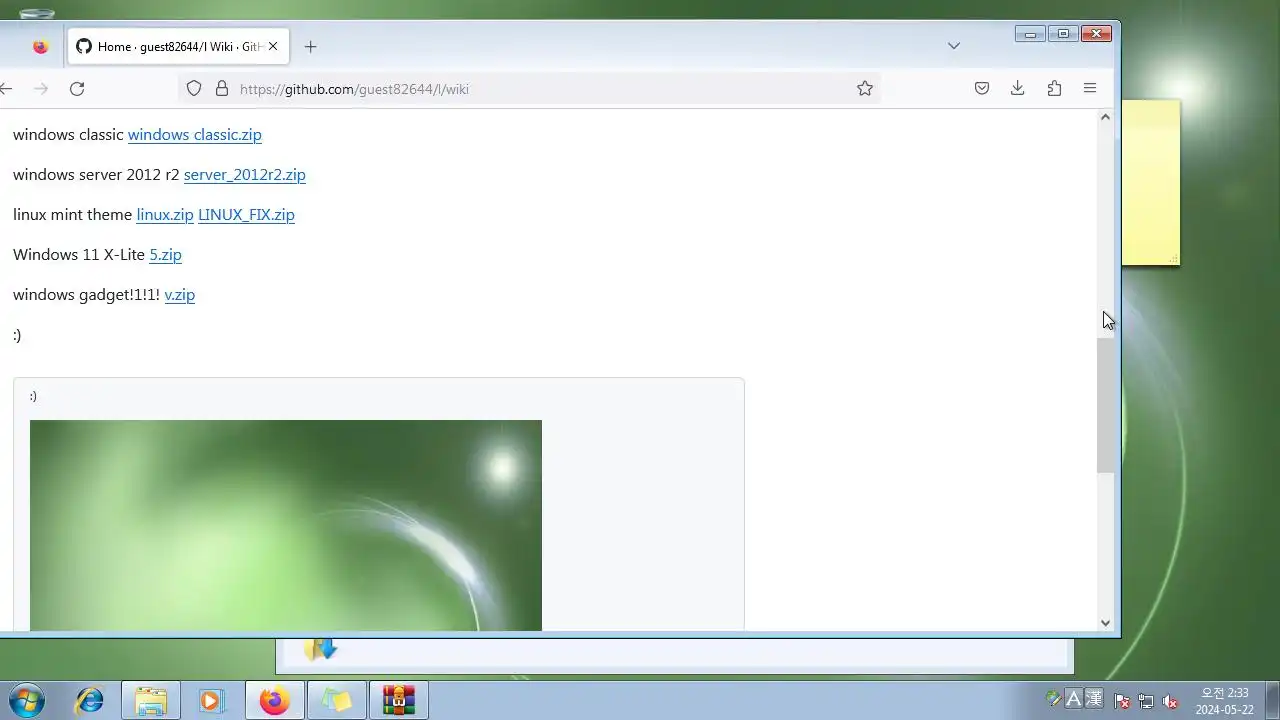Click the 'linux mint theme' text
1280x720 pixels.
tap(73, 215)
